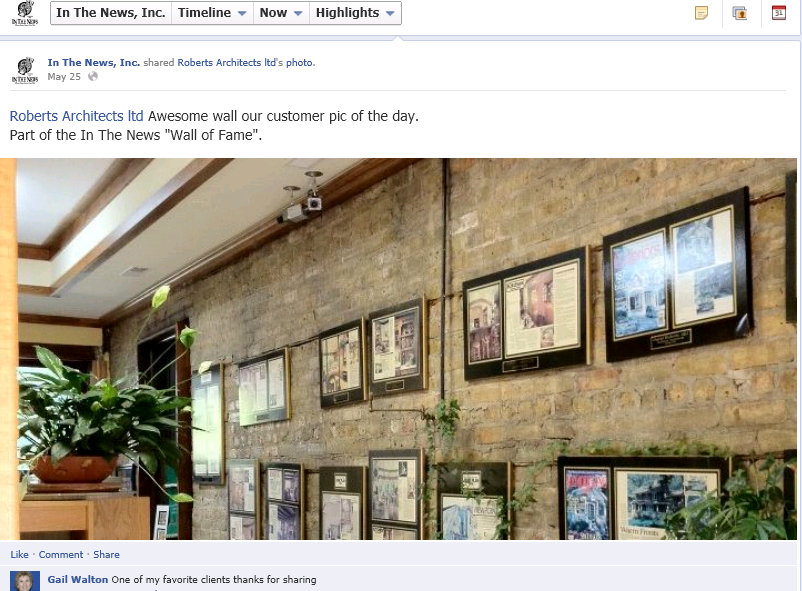The width and height of the screenshot is (802, 591).
Task: Open the yellow notes icon
Action: [x=701, y=13]
